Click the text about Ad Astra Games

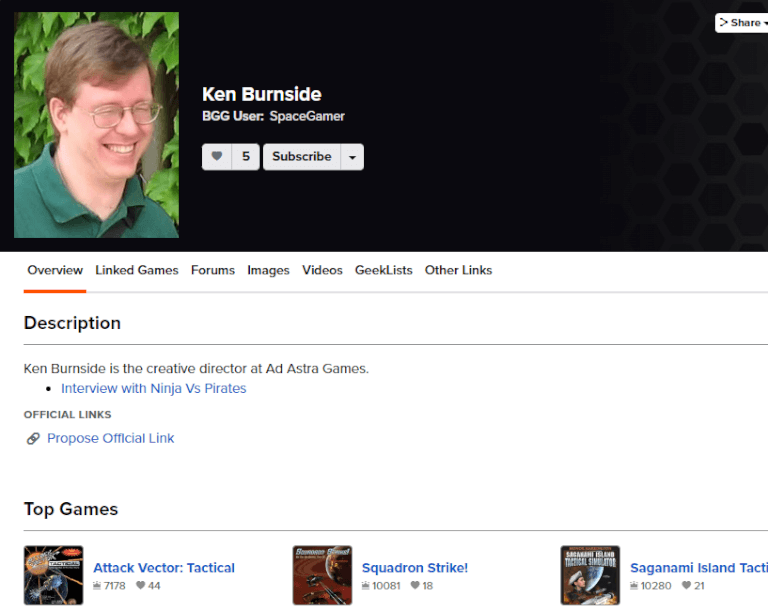[x=196, y=369]
